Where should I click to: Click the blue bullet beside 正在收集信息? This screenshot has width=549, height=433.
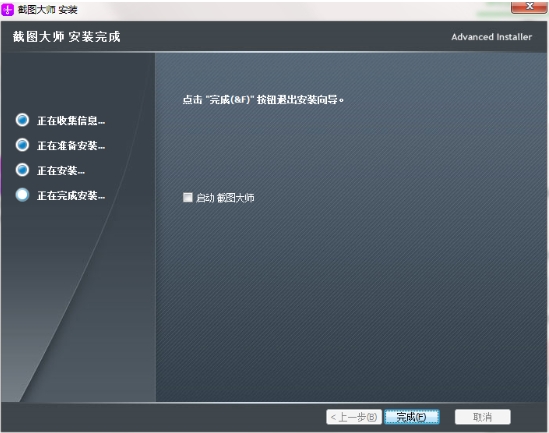[x=22, y=120]
